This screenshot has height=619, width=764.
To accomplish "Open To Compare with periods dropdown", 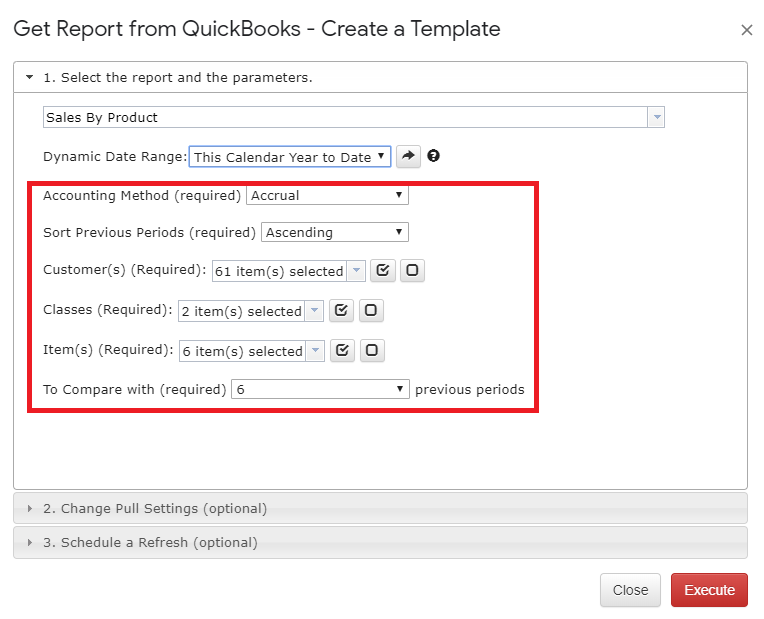I will pos(320,389).
